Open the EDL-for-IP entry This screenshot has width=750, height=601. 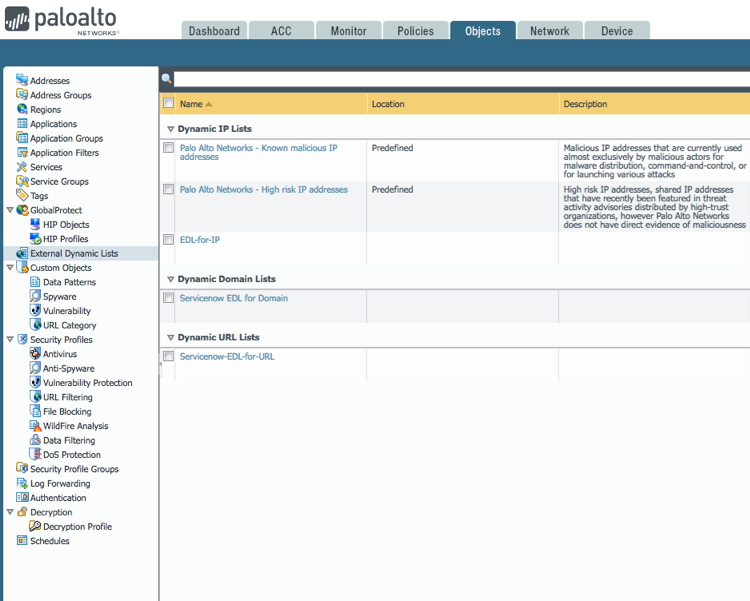coord(200,240)
